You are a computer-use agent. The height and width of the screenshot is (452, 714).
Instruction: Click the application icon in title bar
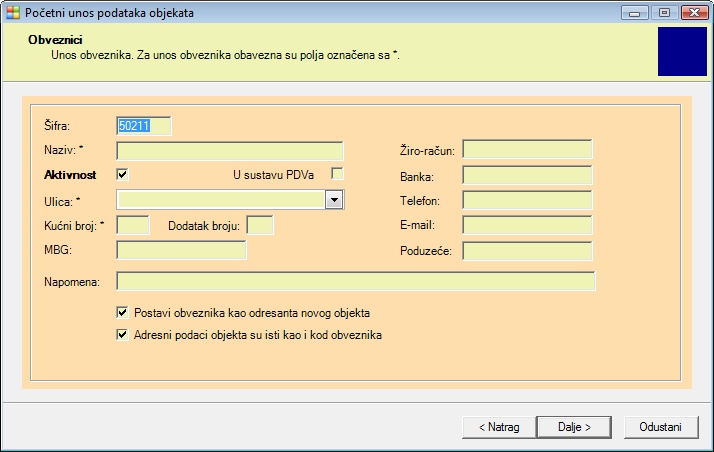(x=13, y=12)
